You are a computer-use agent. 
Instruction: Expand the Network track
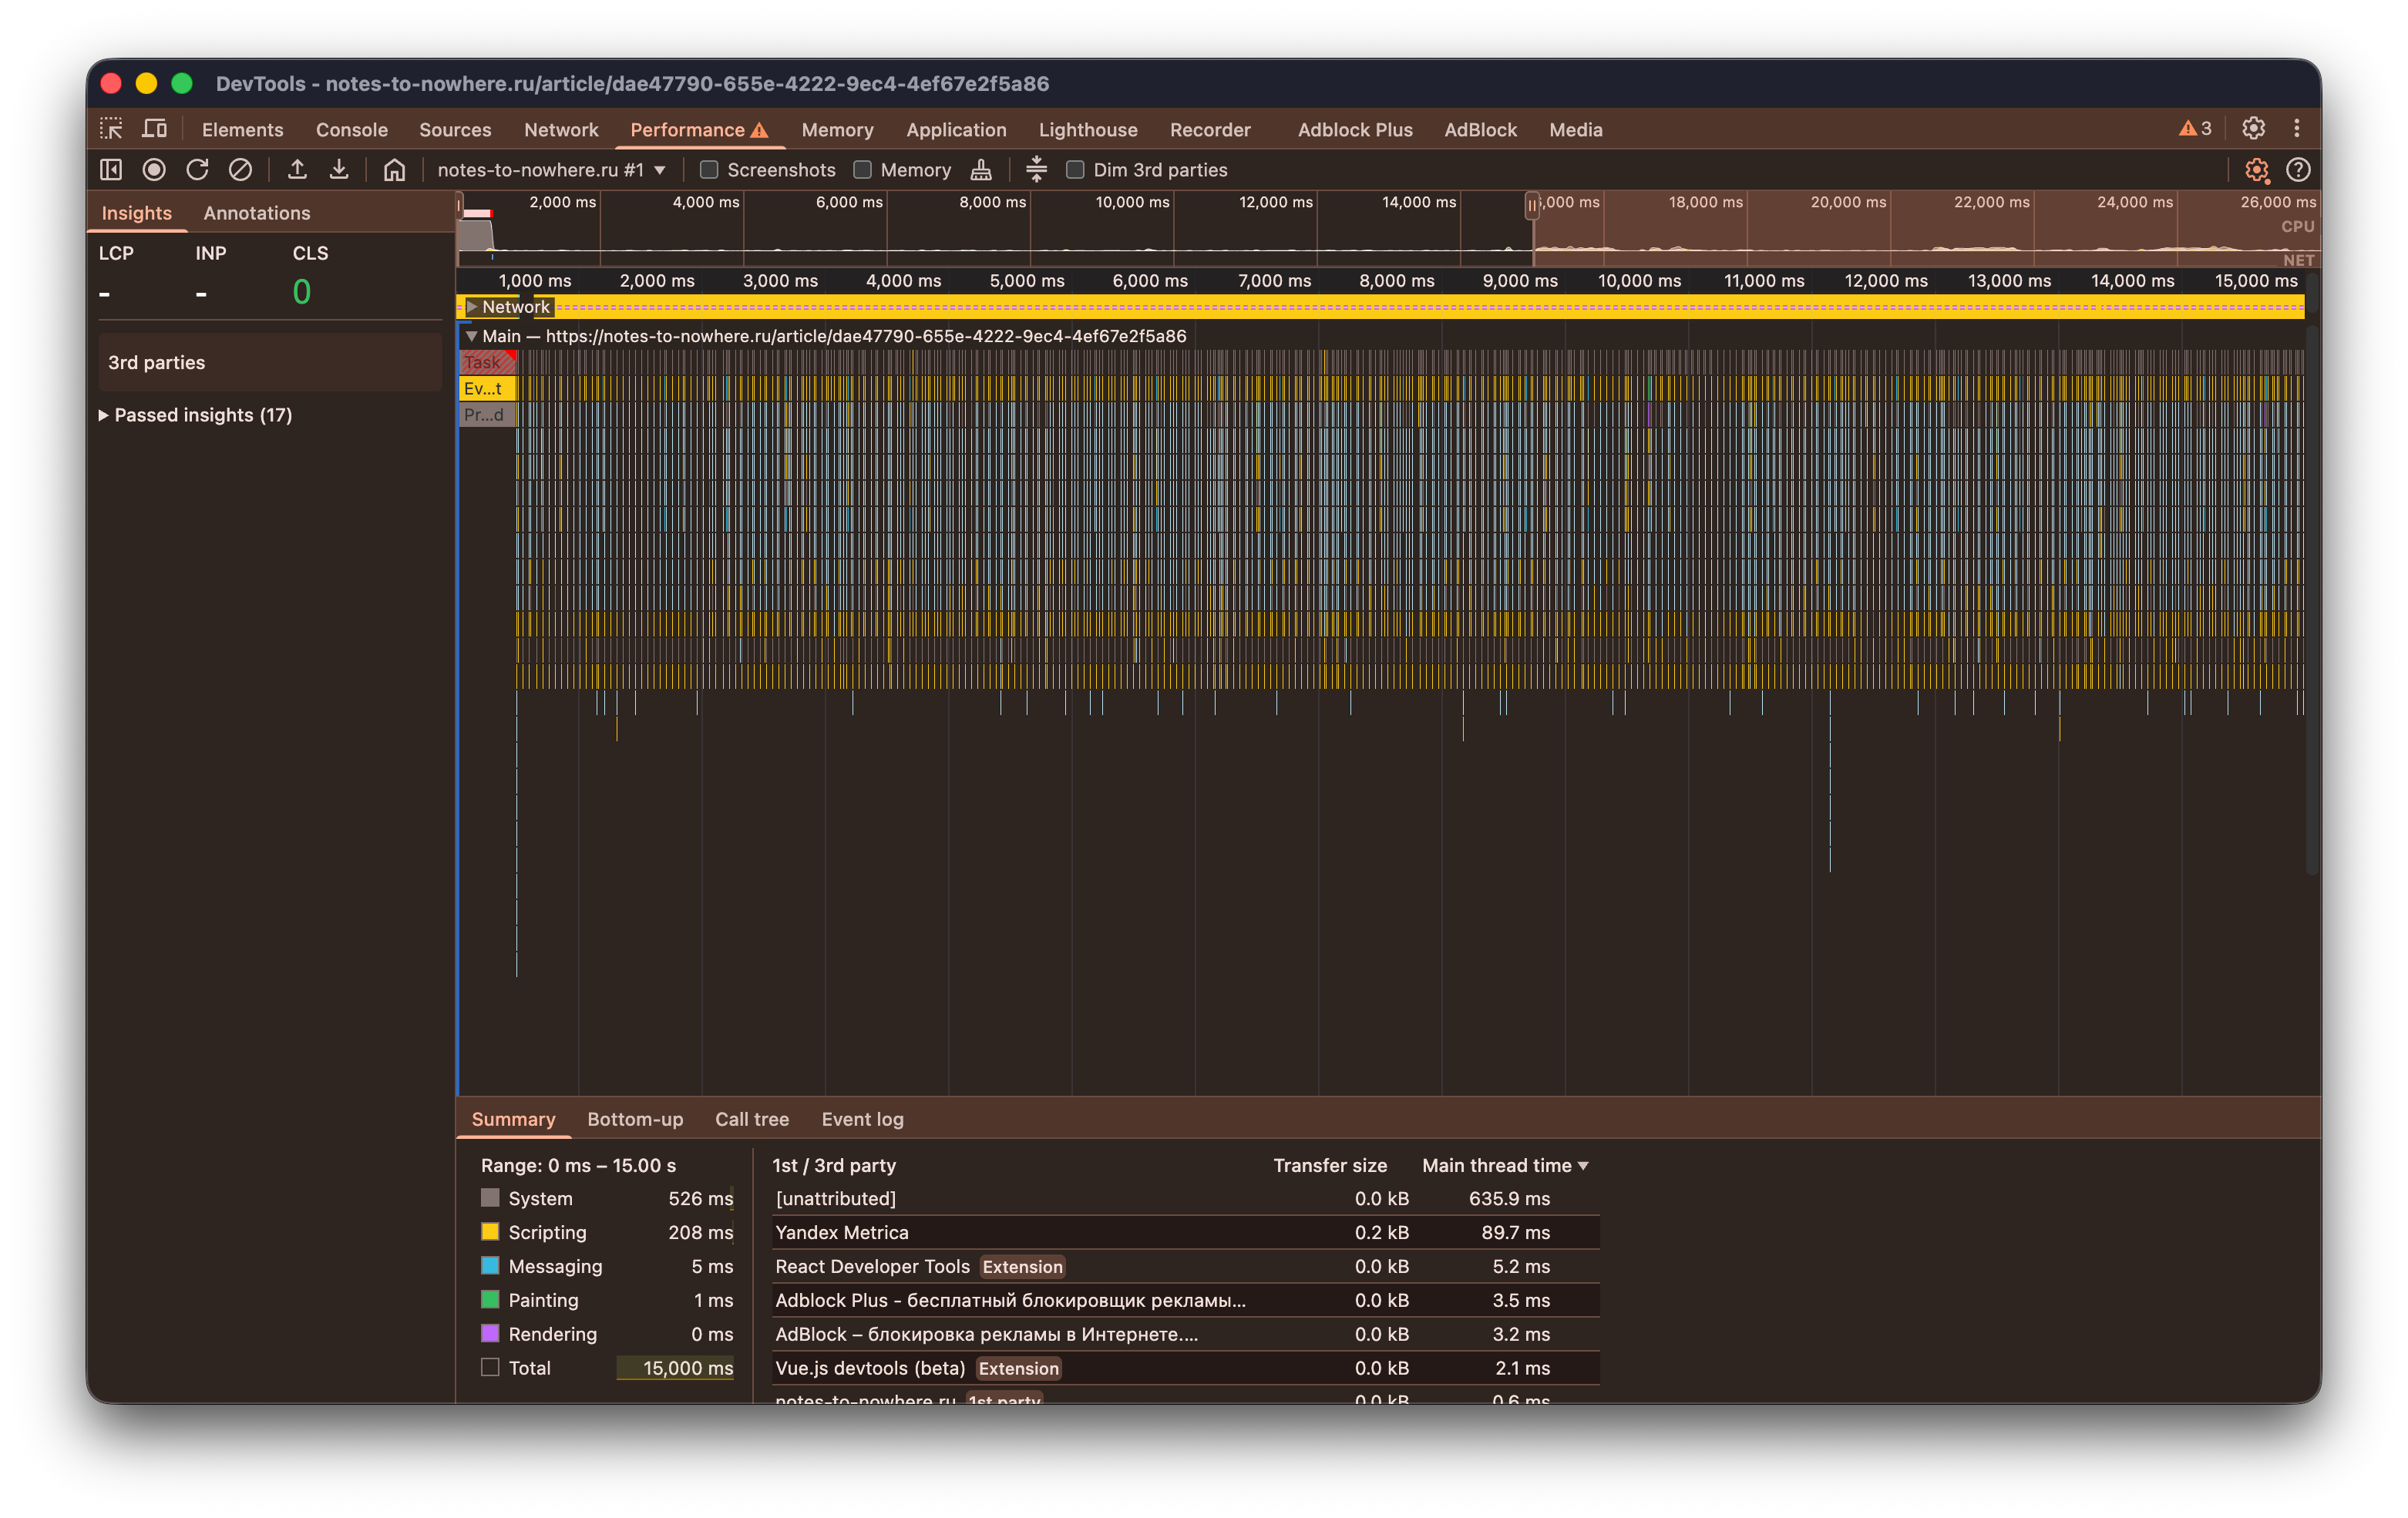point(472,307)
